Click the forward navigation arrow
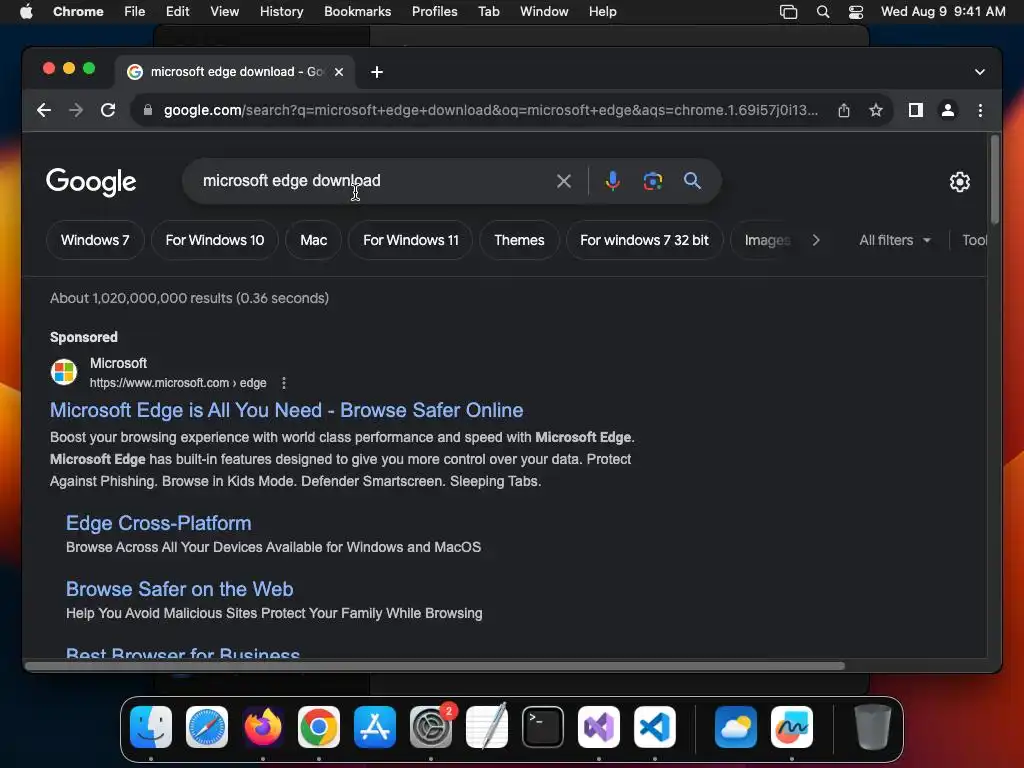This screenshot has height=768, width=1024. [76, 110]
